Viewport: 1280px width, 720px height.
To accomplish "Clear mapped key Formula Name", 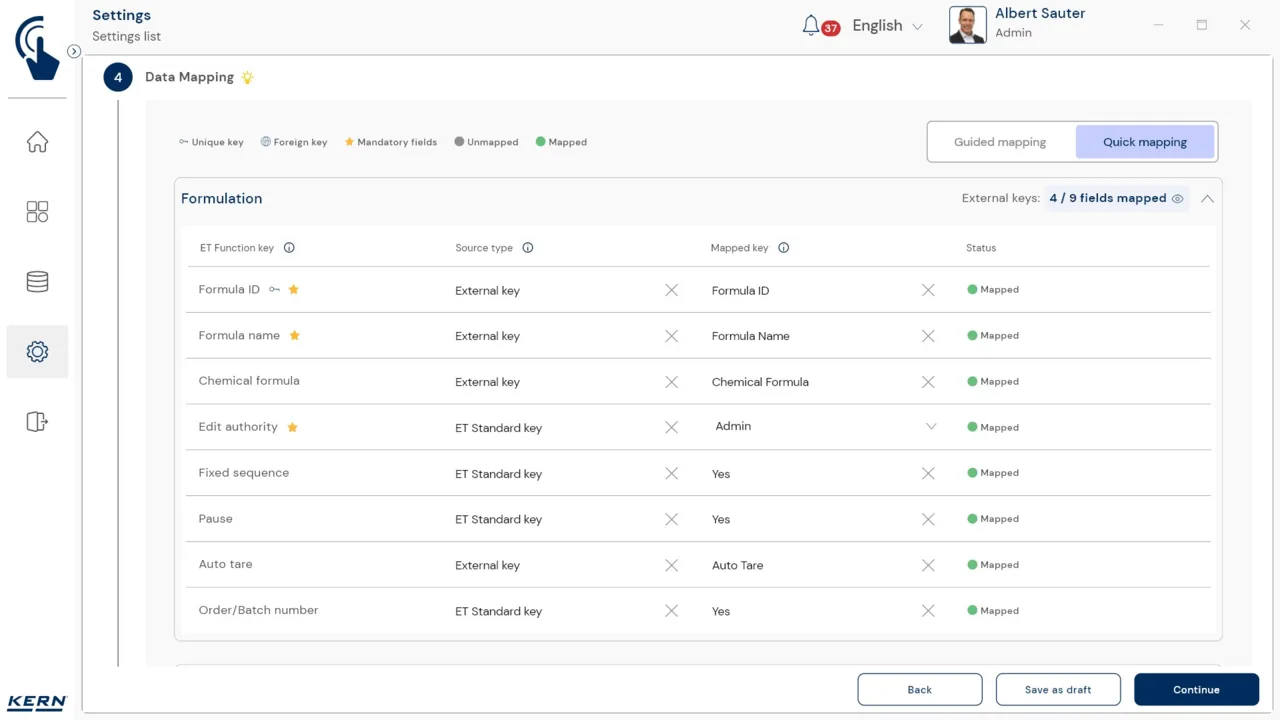I will coord(928,336).
